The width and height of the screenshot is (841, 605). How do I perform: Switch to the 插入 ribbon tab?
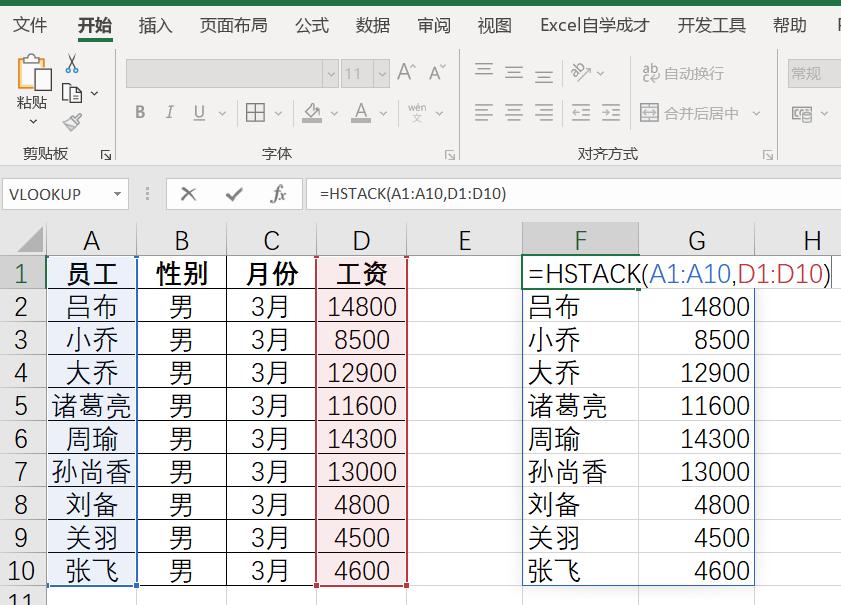pos(155,25)
